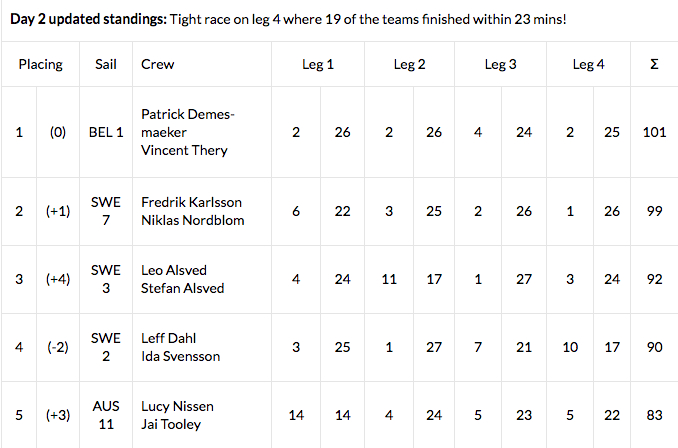
Task: Select the SWE 7 sail cell
Action: [x=105, y=211]
